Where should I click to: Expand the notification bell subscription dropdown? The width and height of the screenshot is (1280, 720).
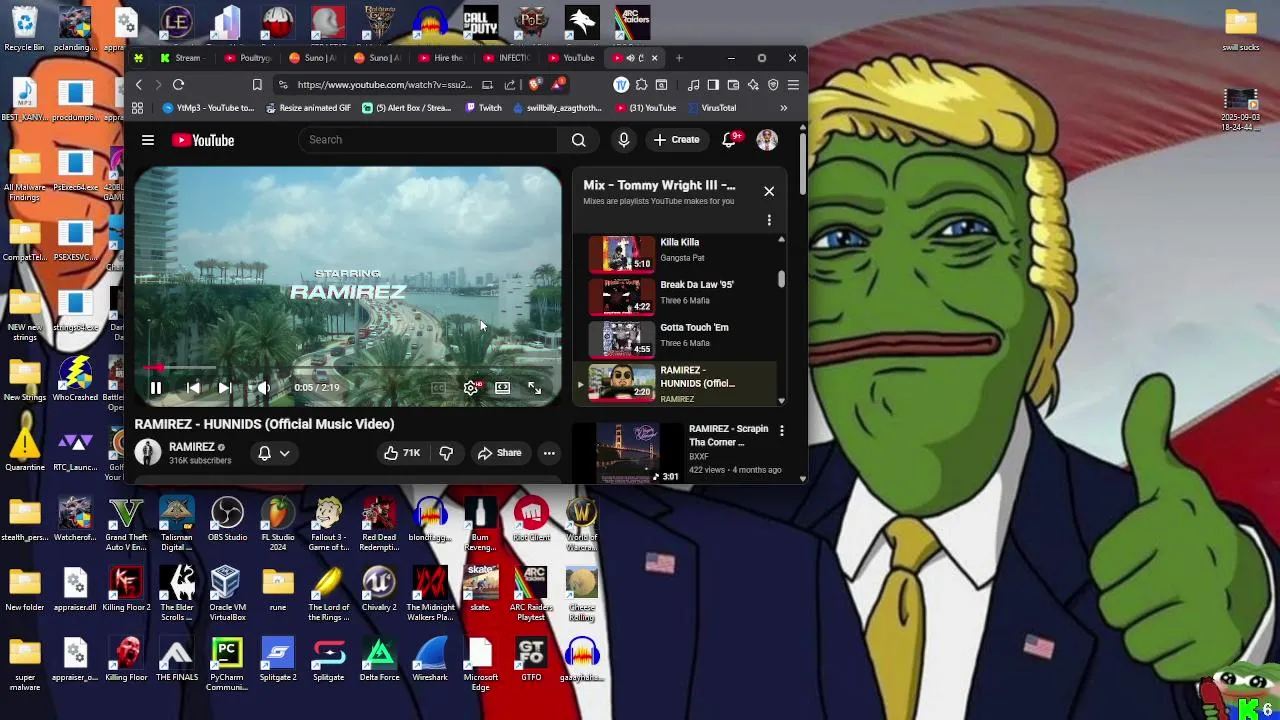274,453
